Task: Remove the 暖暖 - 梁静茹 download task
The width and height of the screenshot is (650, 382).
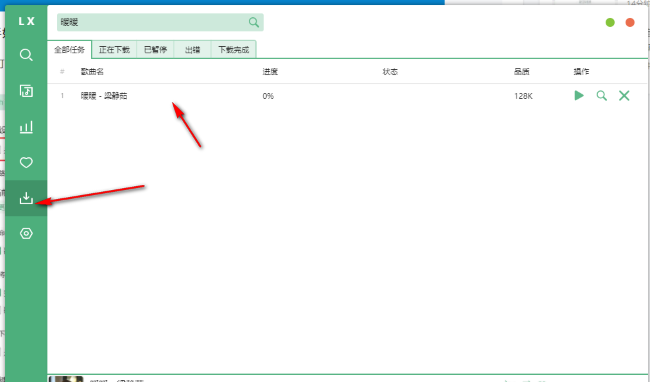Action: pos(624,96)
